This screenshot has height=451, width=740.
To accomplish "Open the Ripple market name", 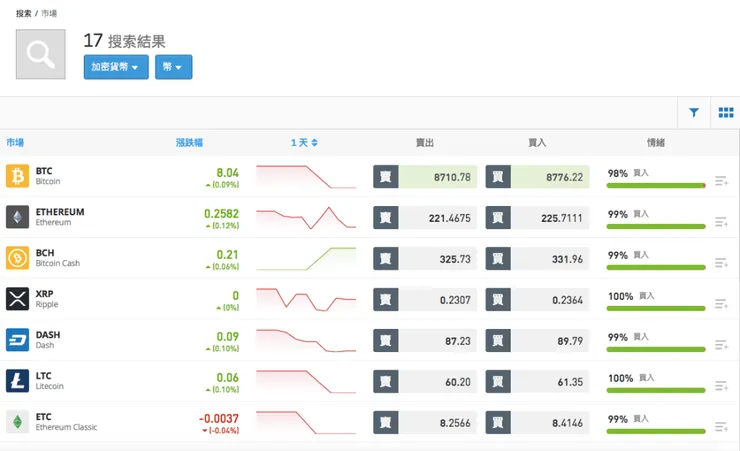I will pos(47,304).
